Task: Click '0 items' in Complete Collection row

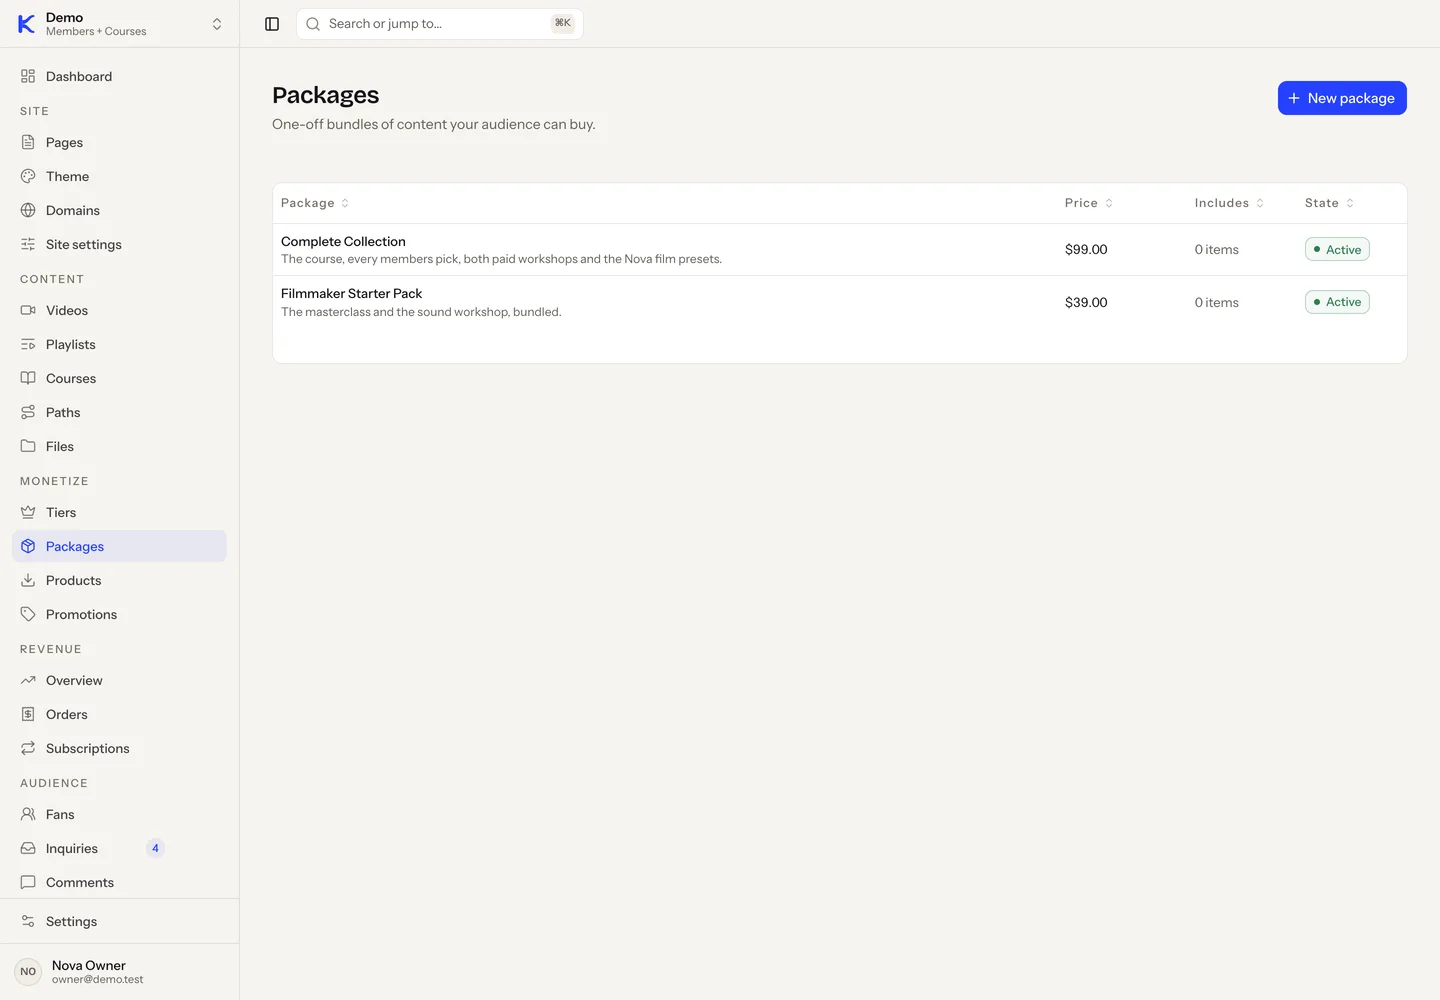Action: click(1216, 249)
